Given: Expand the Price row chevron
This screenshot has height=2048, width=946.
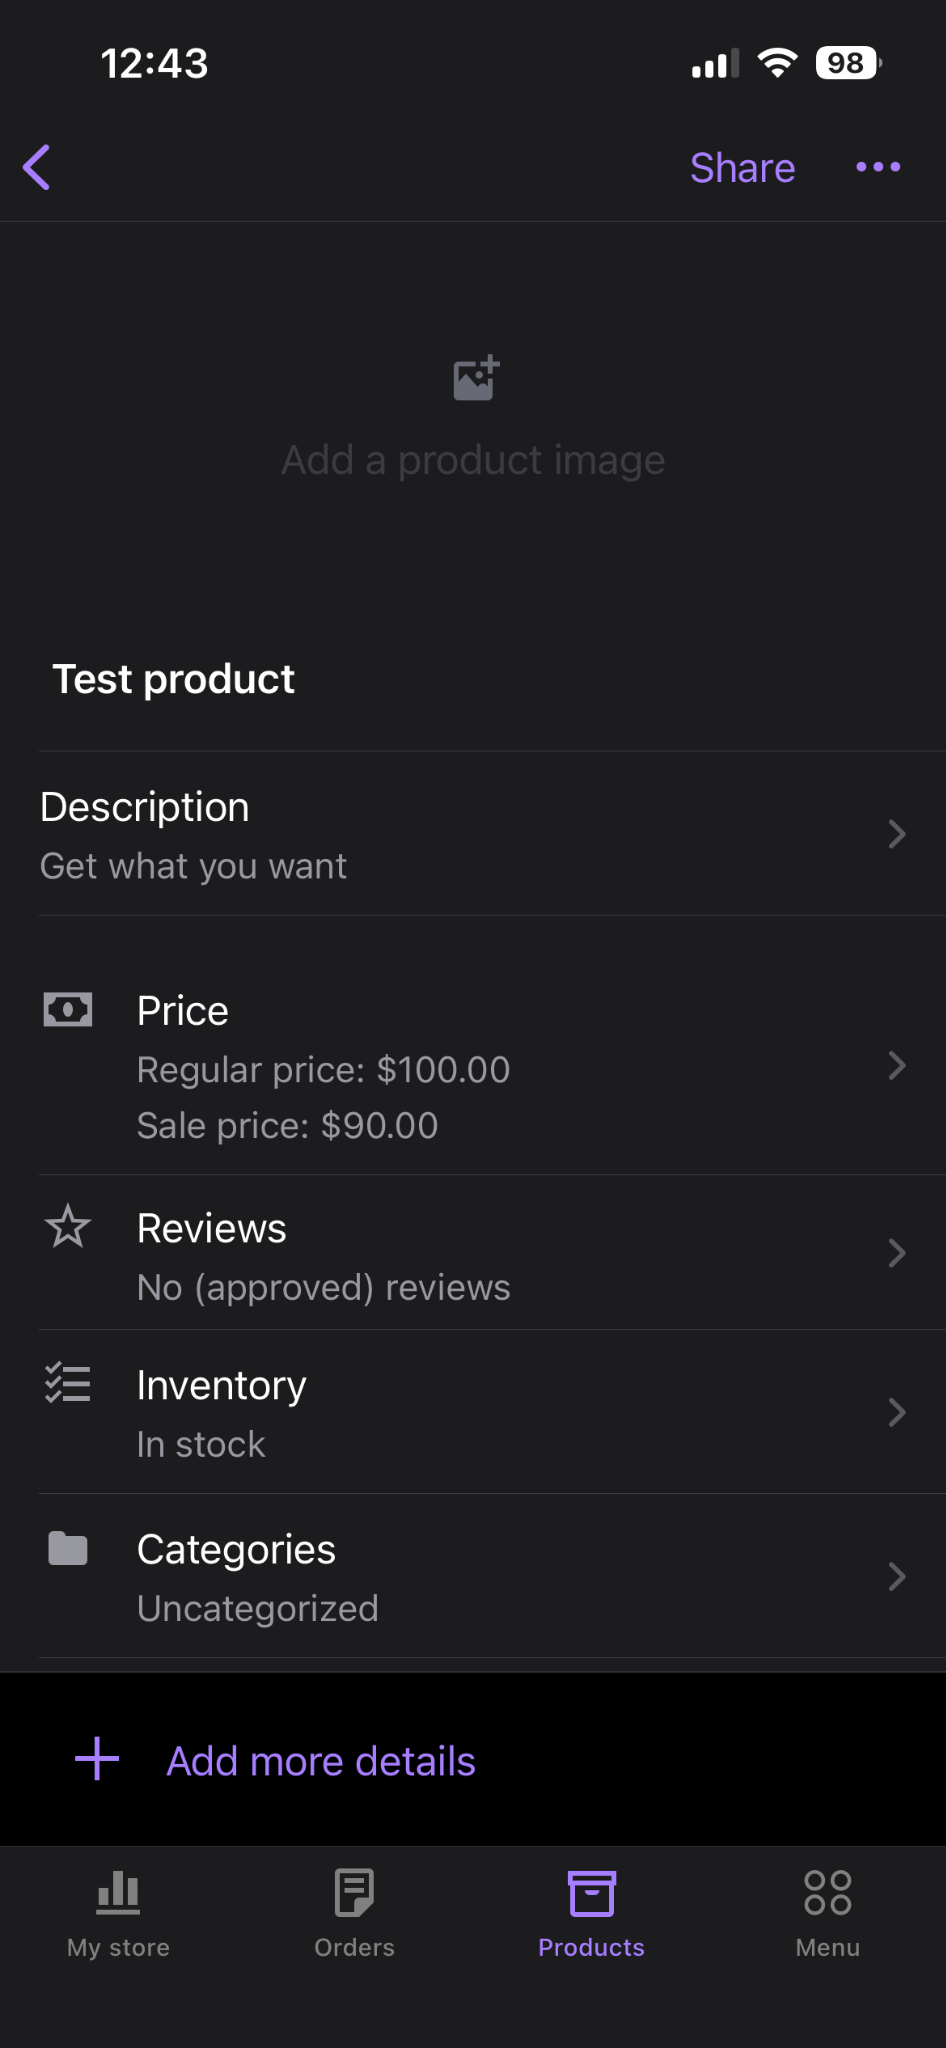Looking at the screenshot, I should coord(896,1066).
